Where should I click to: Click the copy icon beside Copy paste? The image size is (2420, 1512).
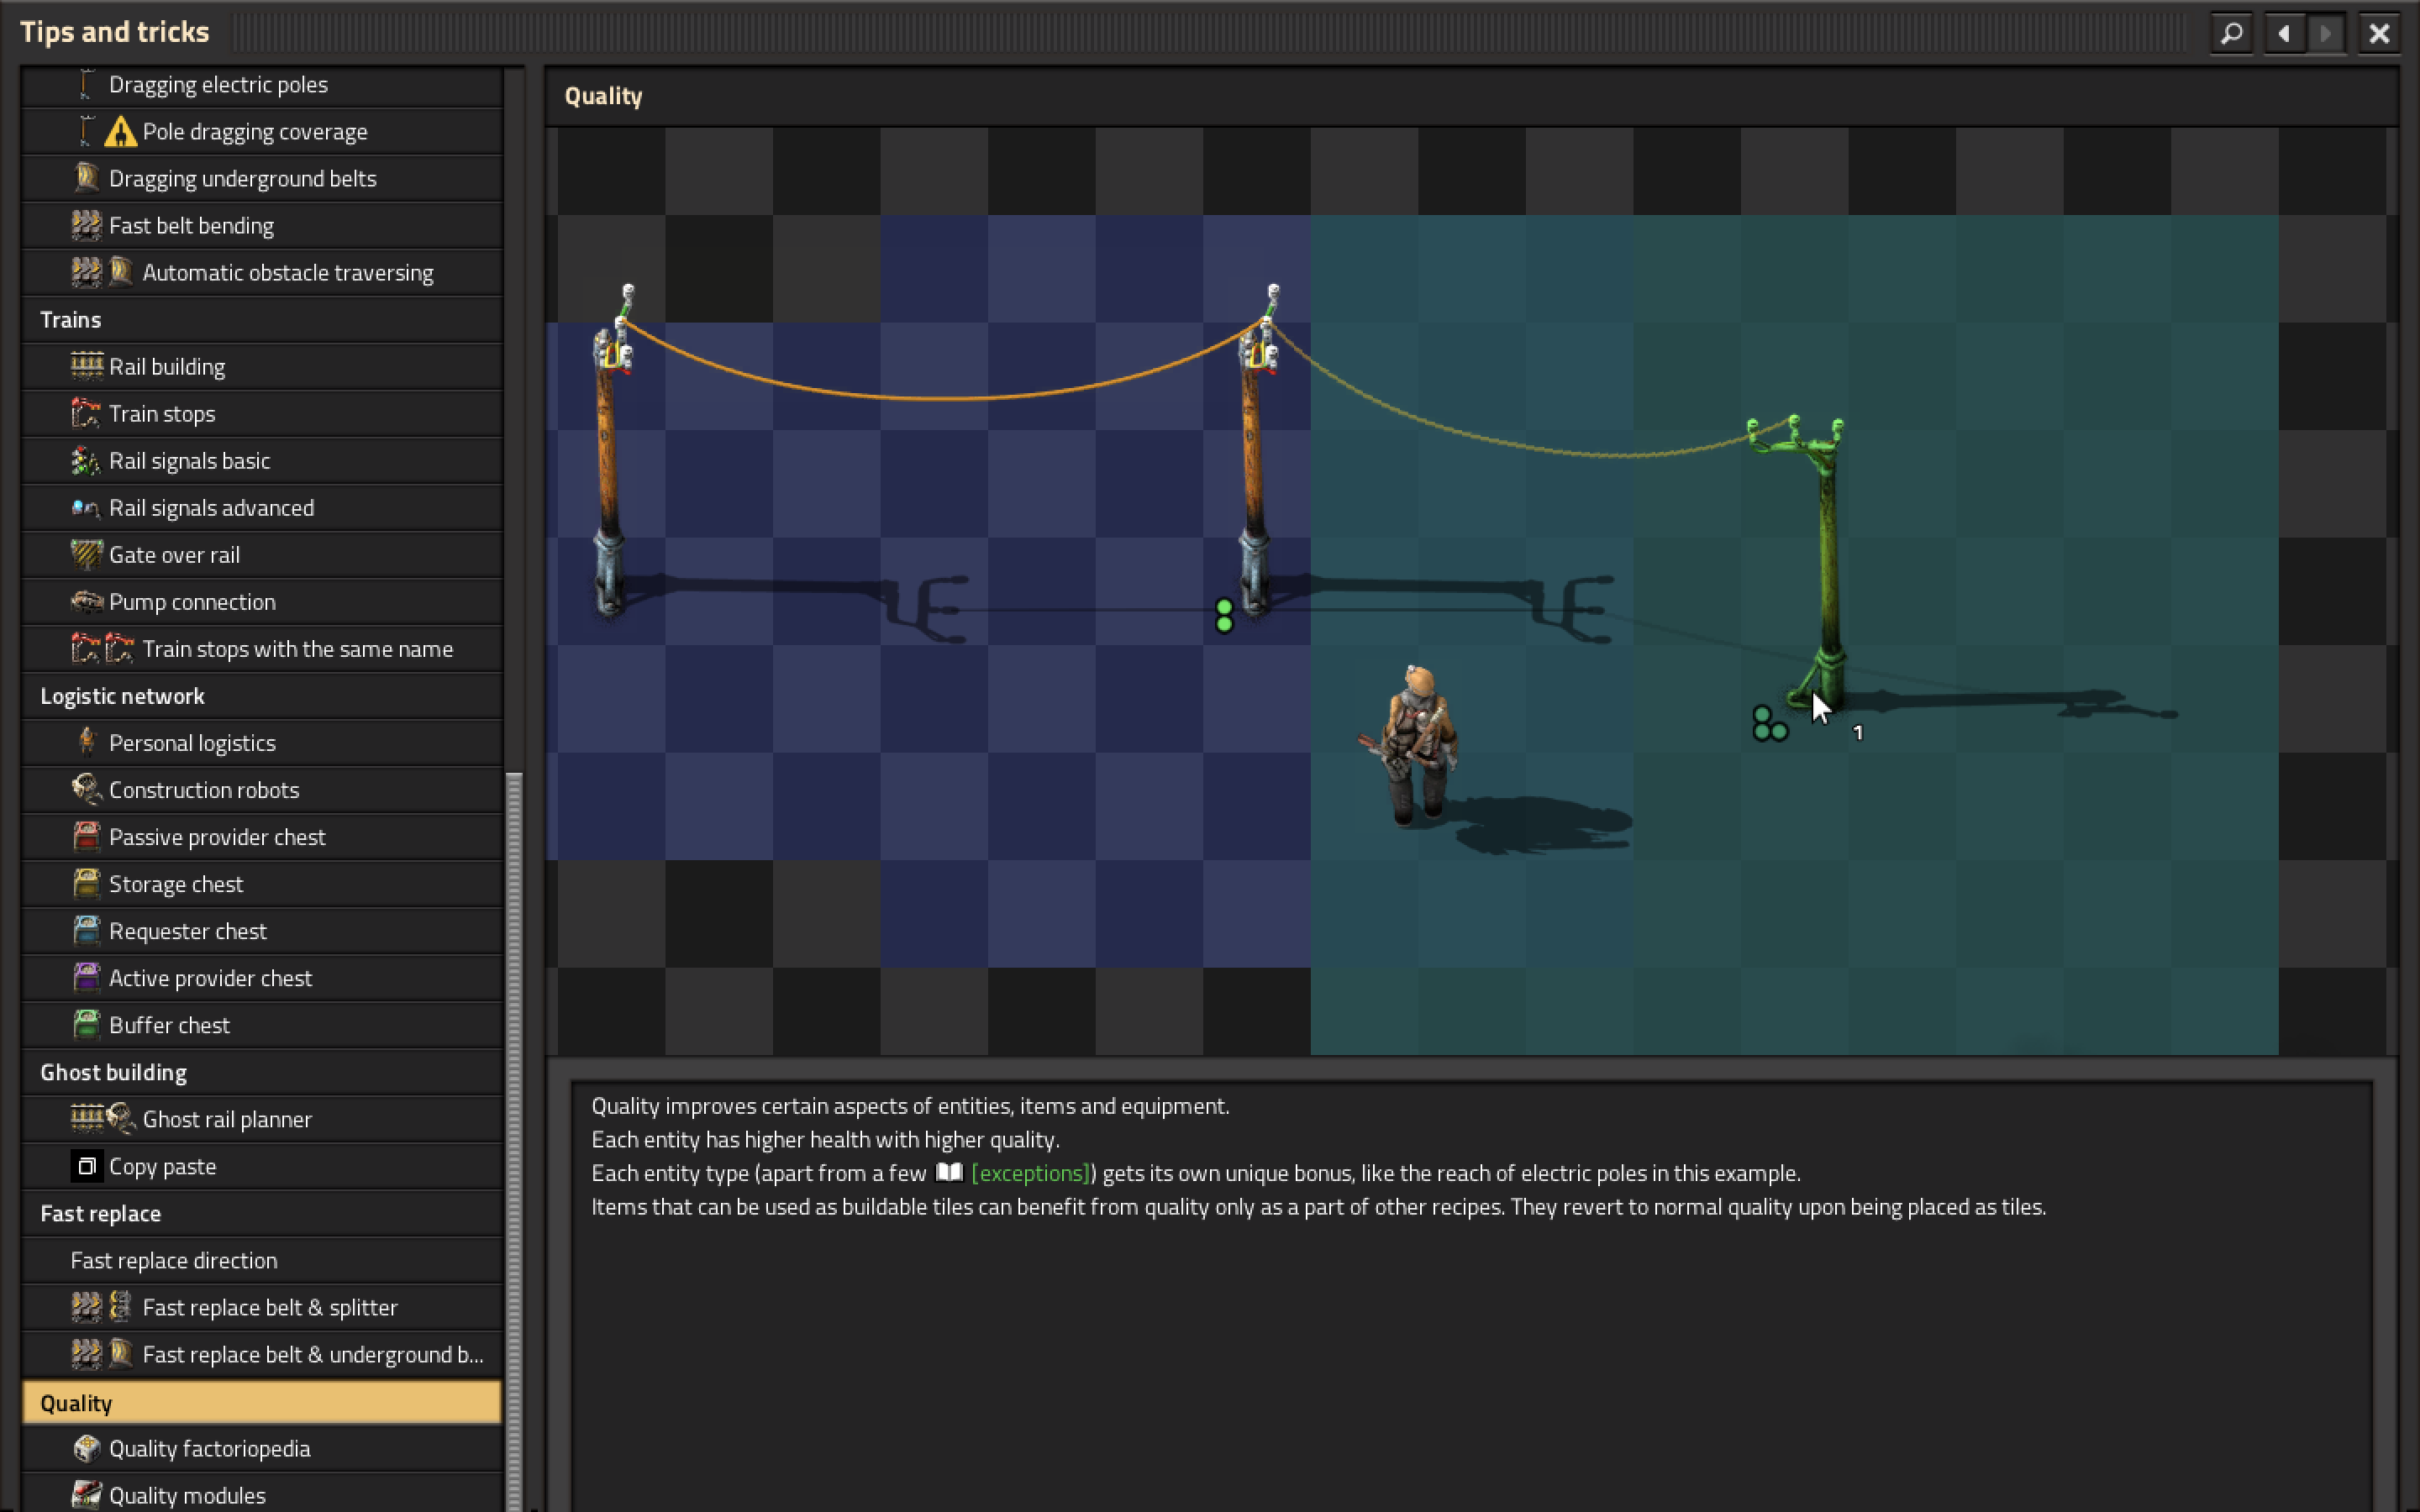(x=87, y=1166)
